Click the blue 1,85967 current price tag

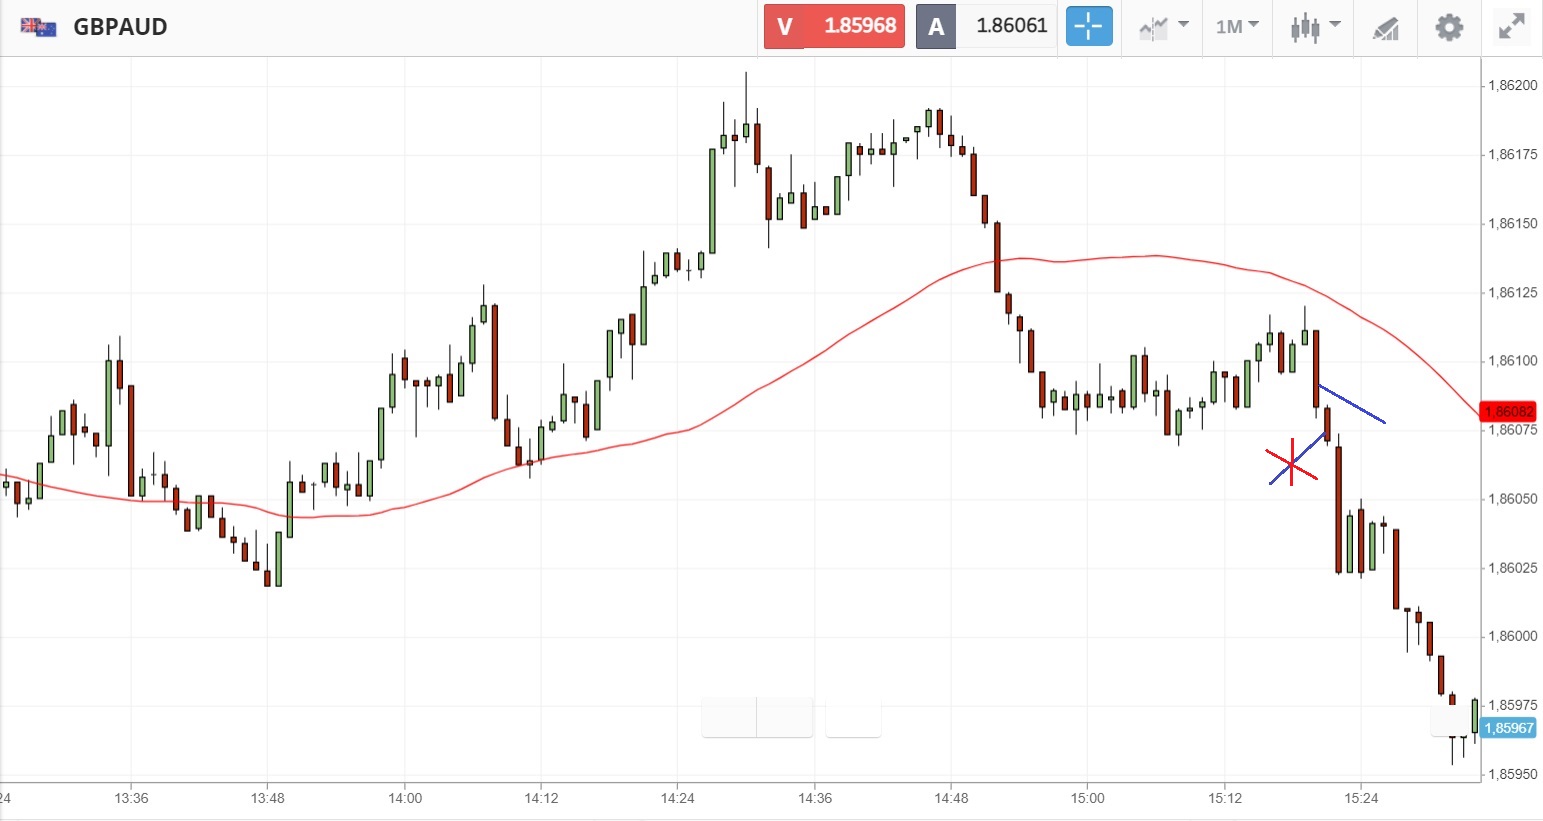1508,728
